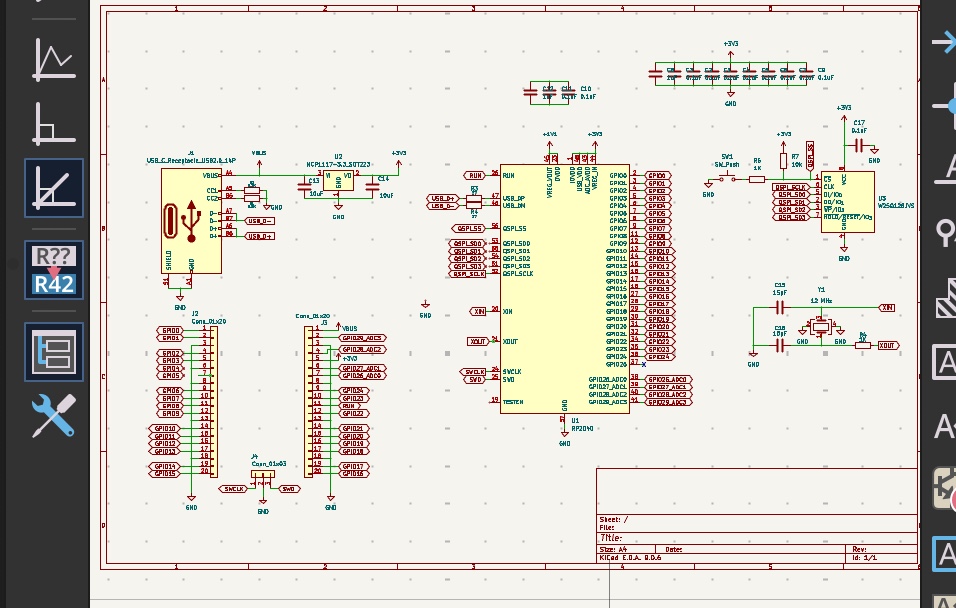Image resolution: width=956 pixels, height=608 pixels.
Task: Enable free angle wire drawing mode
Action: click(x=54, y=59)
